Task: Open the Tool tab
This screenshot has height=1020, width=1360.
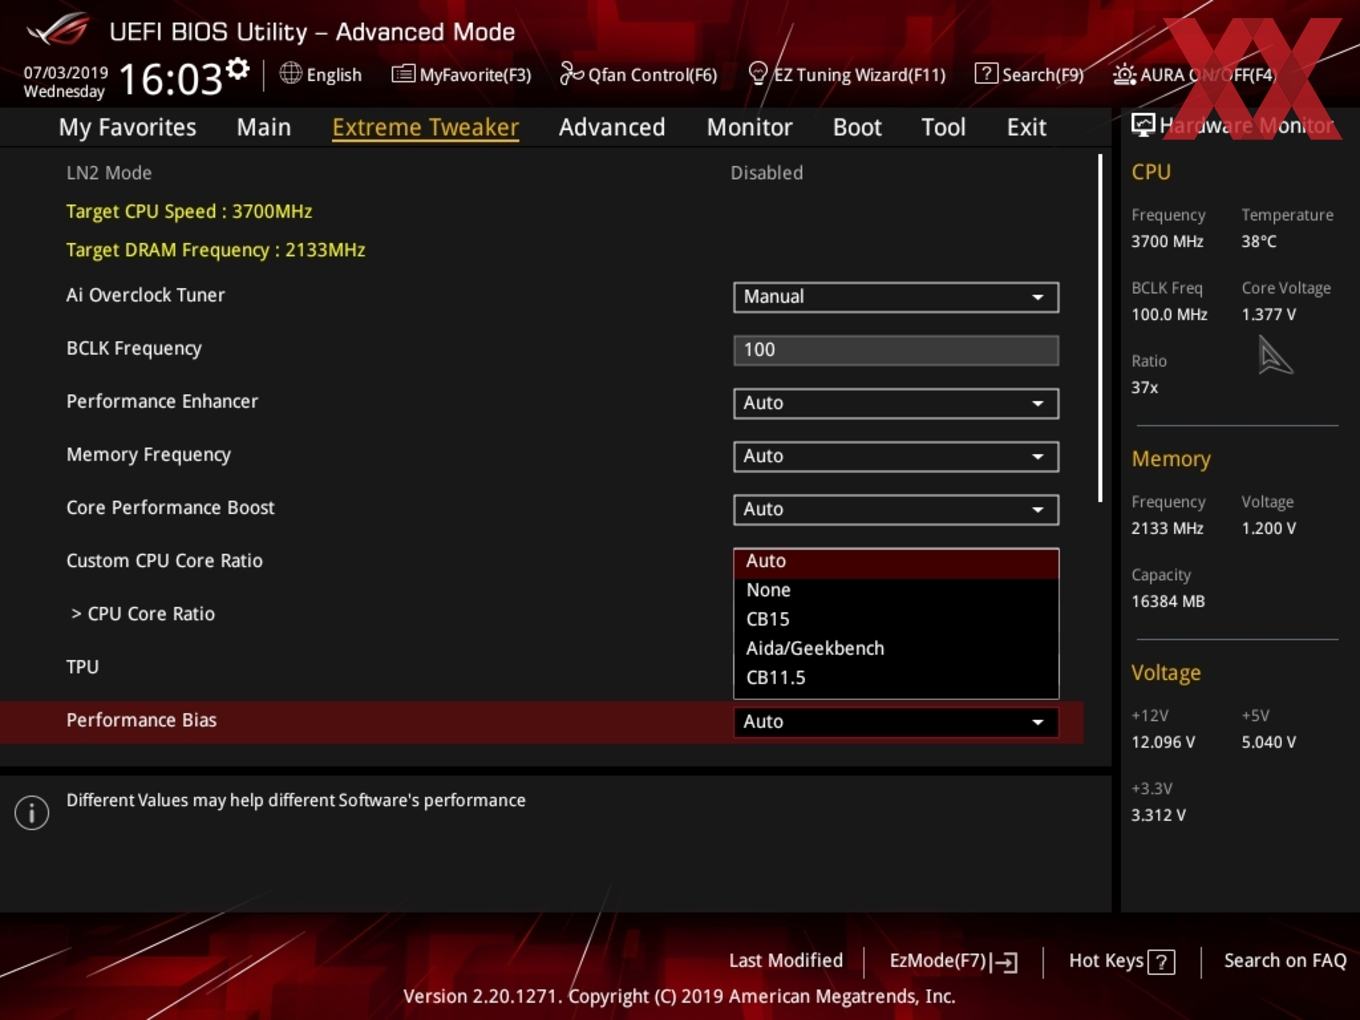Action: pyautogui.click(x=943, y=127)
